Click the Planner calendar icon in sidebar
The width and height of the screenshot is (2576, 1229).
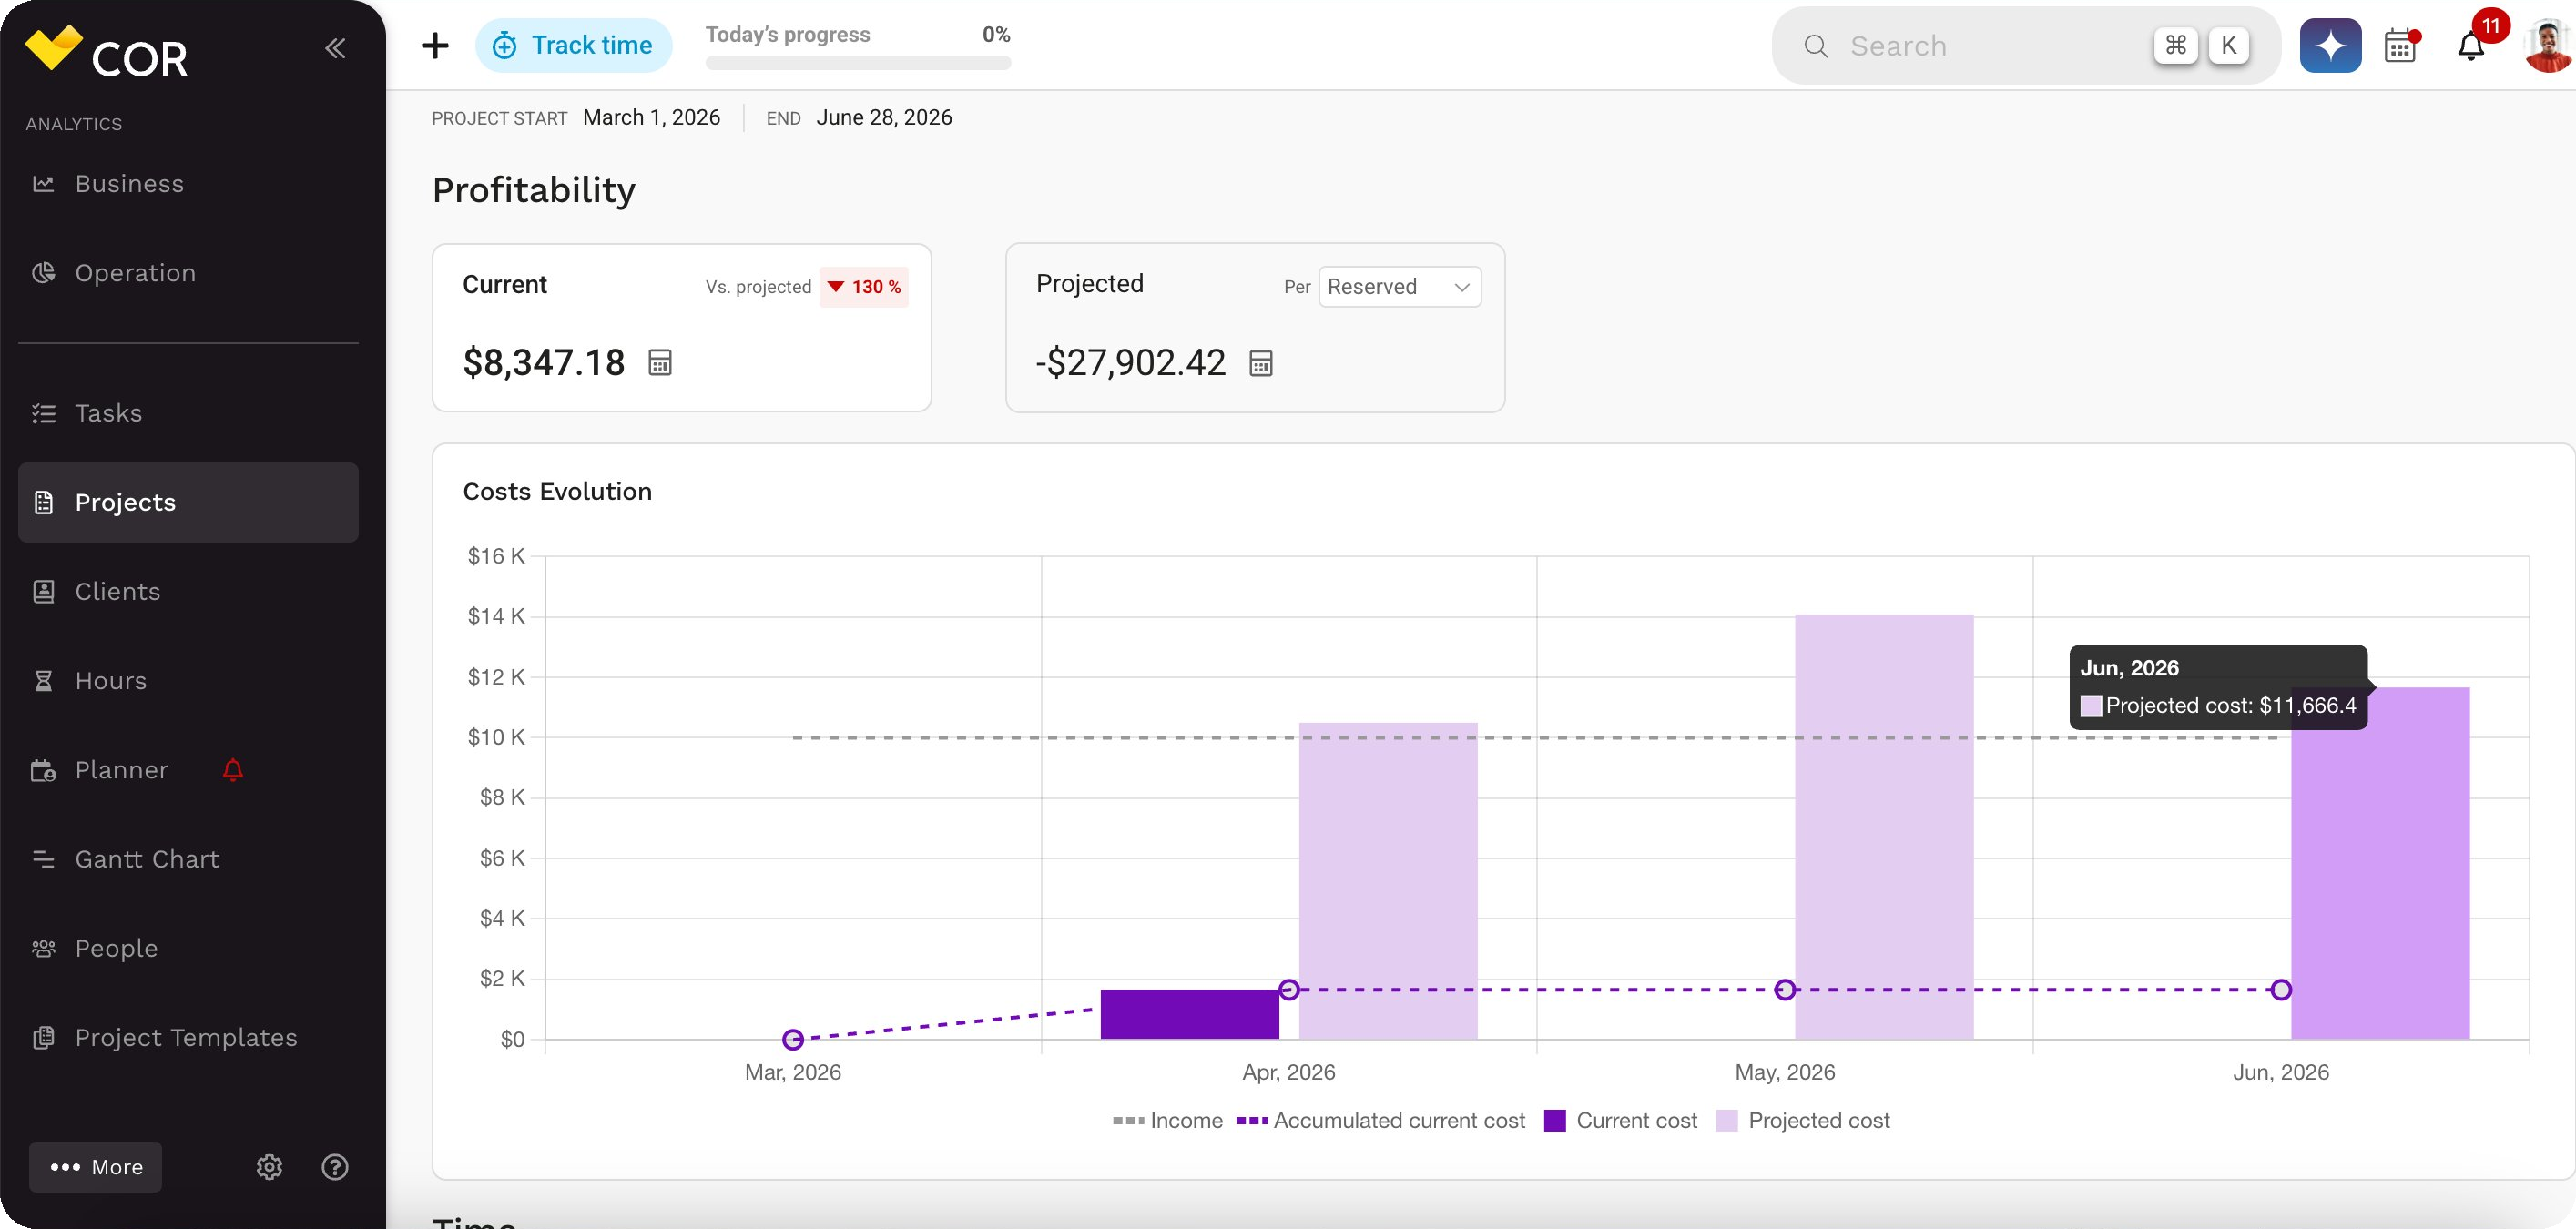43,770
